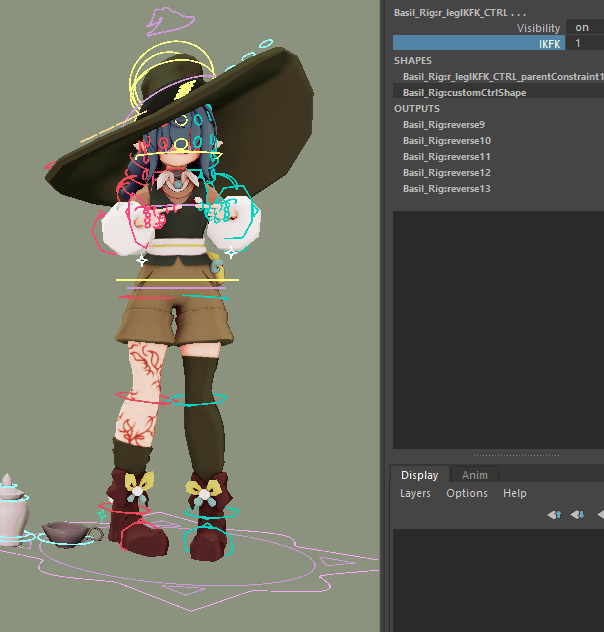Collapse the OUTPUTS section header
The image size is (604, 632).
[417, 108]
